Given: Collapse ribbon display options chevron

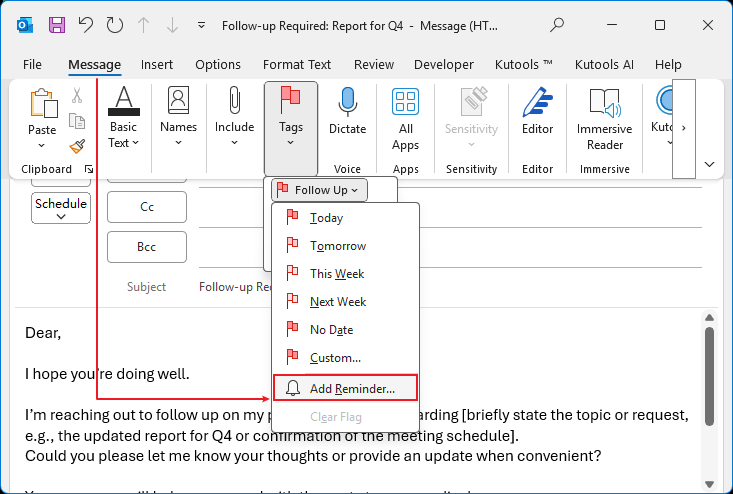Looking at the screenshot, I should (710, 164).
